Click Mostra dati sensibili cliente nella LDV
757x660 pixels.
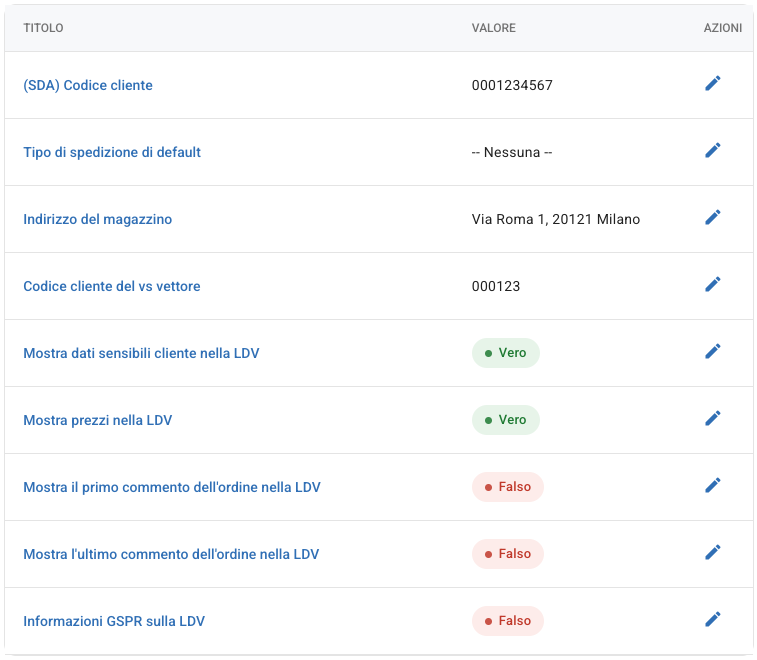(x=141, y=353)
